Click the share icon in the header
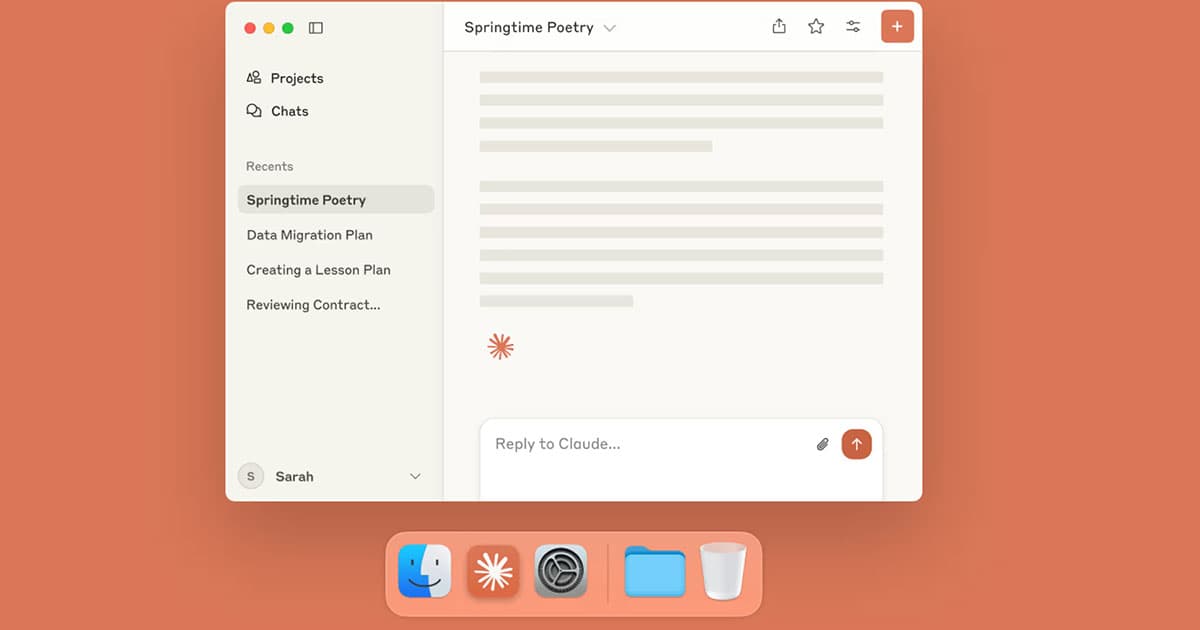The width and height of the screenshot is (1200, 630). pyautogui.click(x=779, y=27)
